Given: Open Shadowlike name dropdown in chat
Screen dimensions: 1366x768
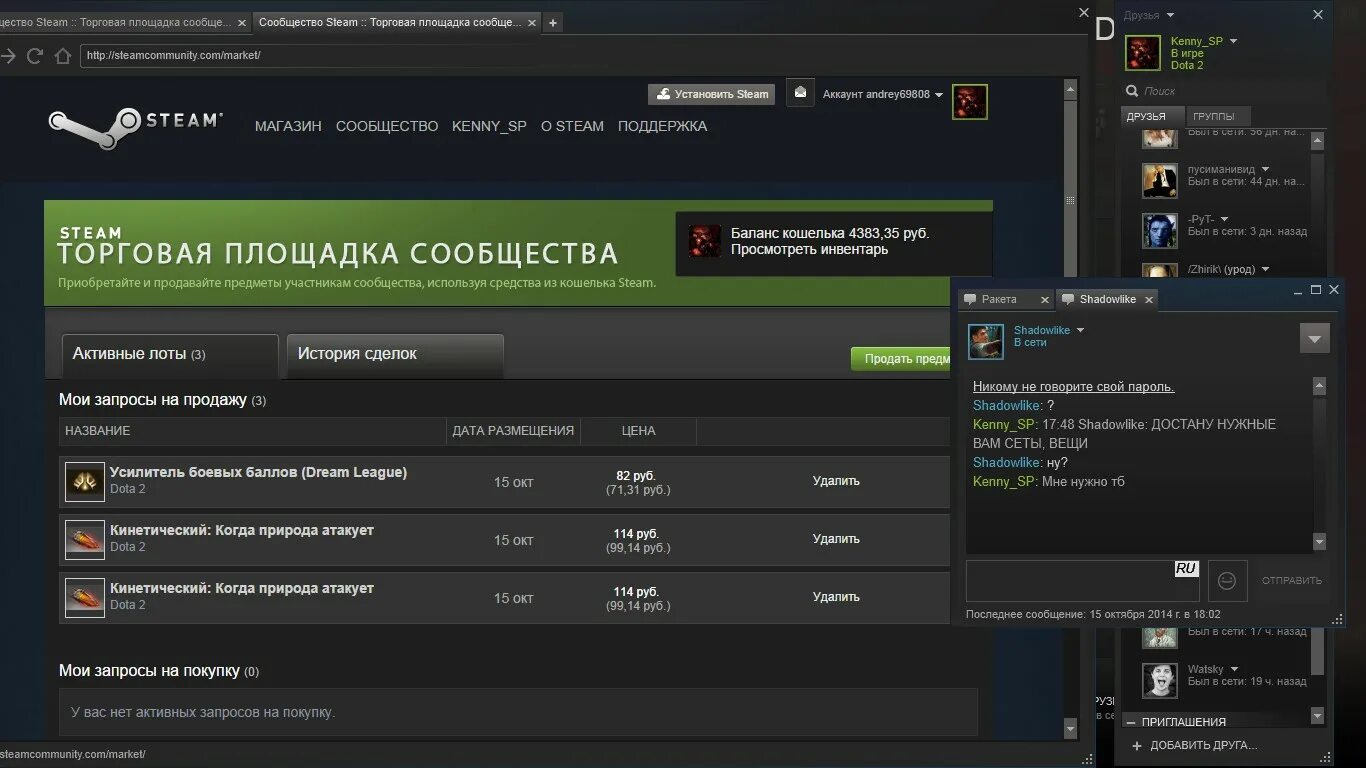Looking at the screenshot, I should pos(1080,330).
